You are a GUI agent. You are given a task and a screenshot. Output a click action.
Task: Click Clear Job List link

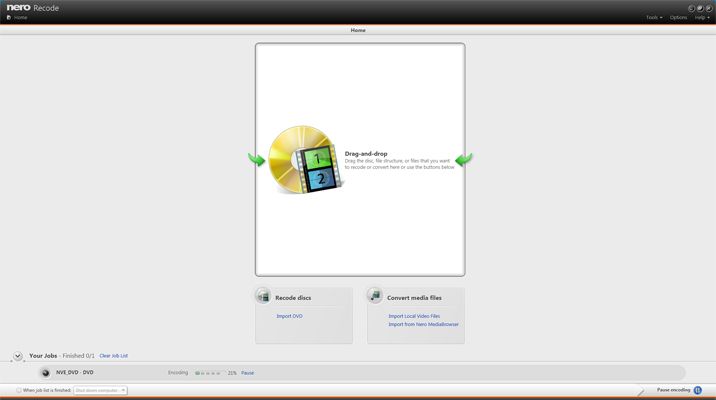[114, 356]
